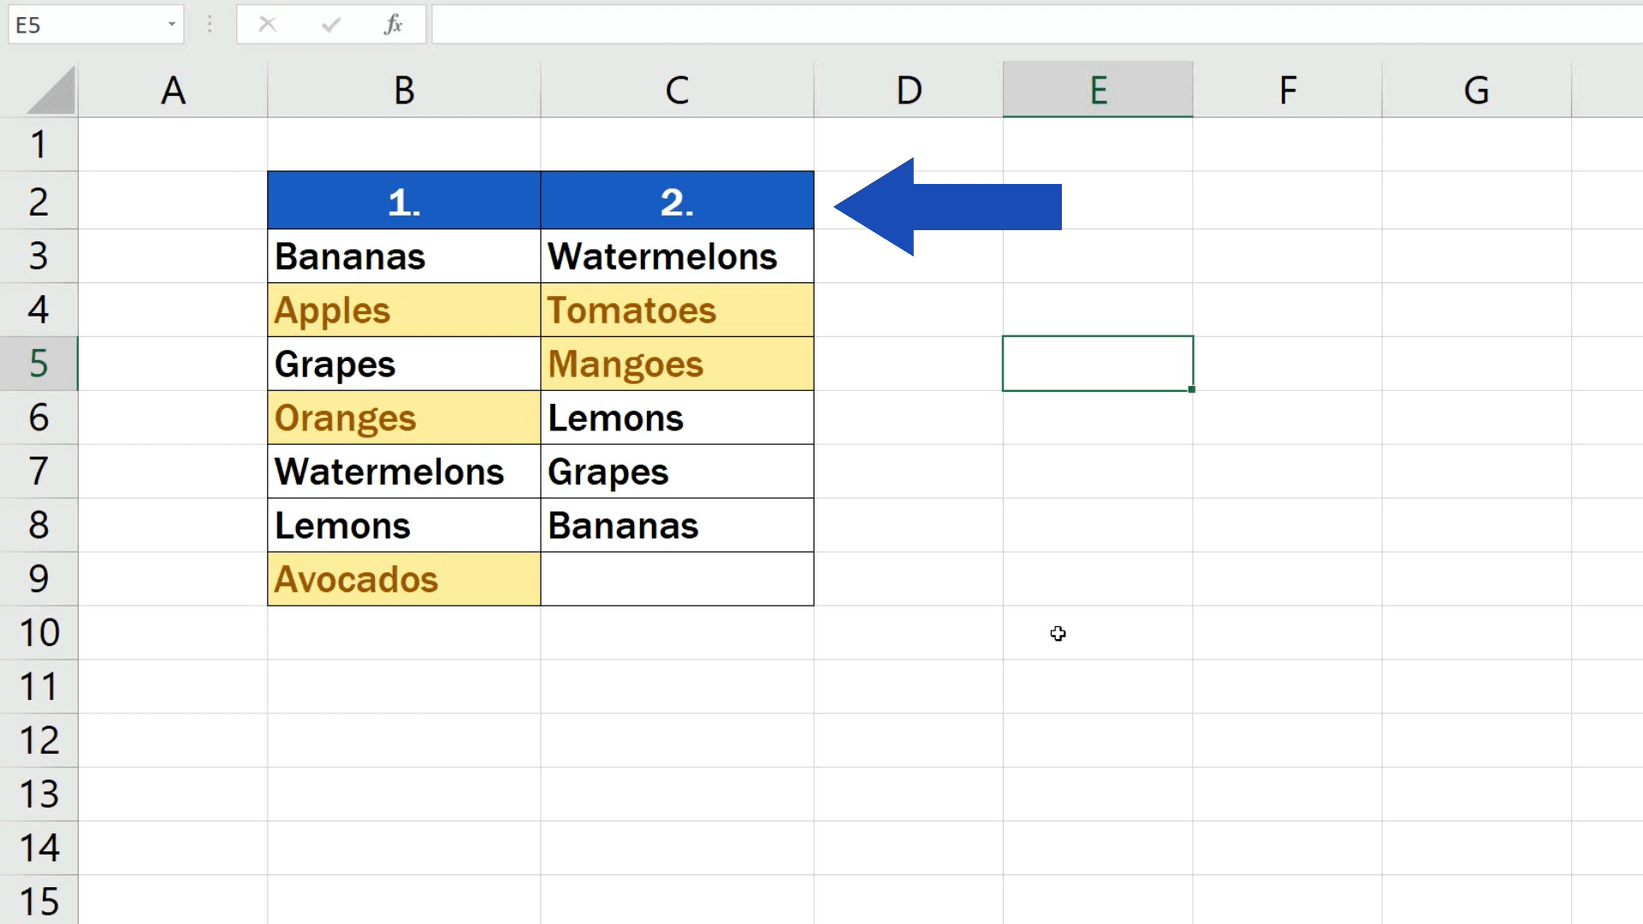This screenshot has width=1643, height=924.
Task: Select column C header
Action: [677, 89]
